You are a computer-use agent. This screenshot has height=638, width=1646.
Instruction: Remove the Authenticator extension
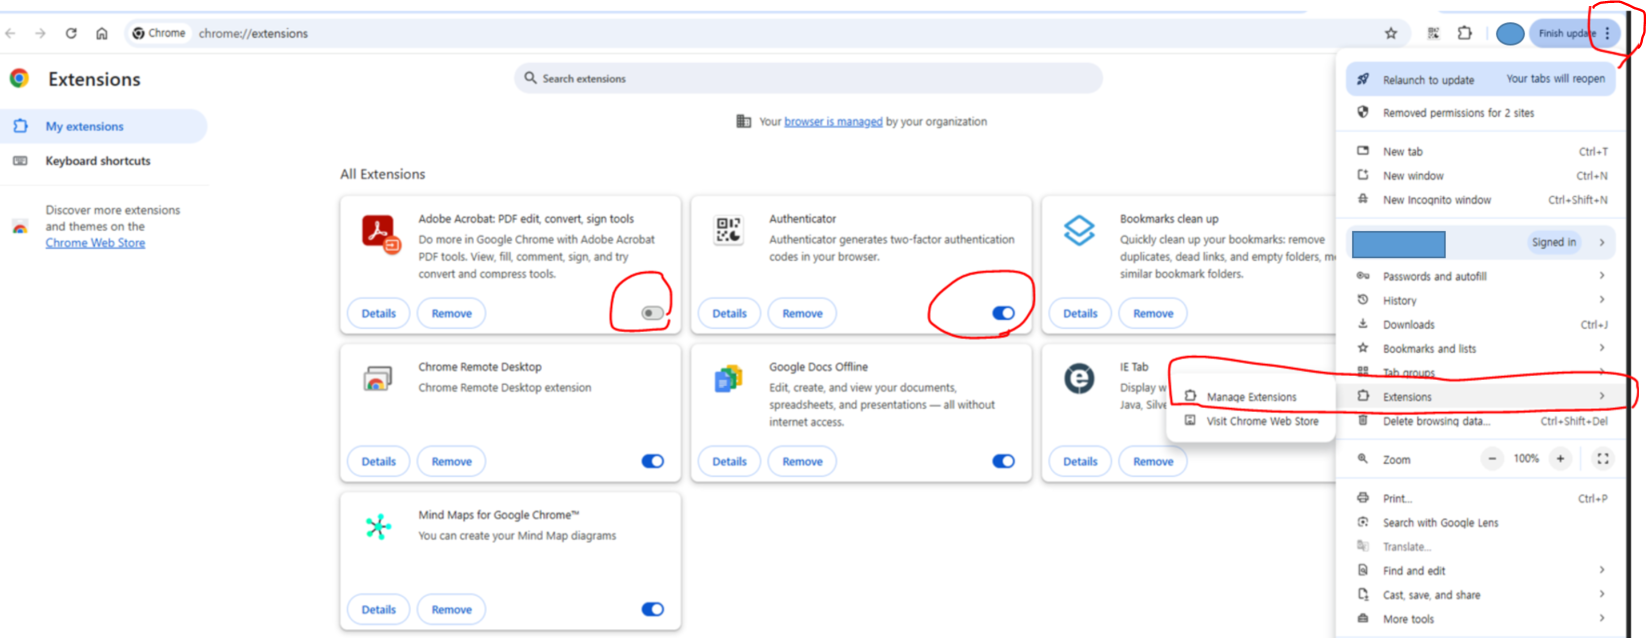tap(802, 313)
